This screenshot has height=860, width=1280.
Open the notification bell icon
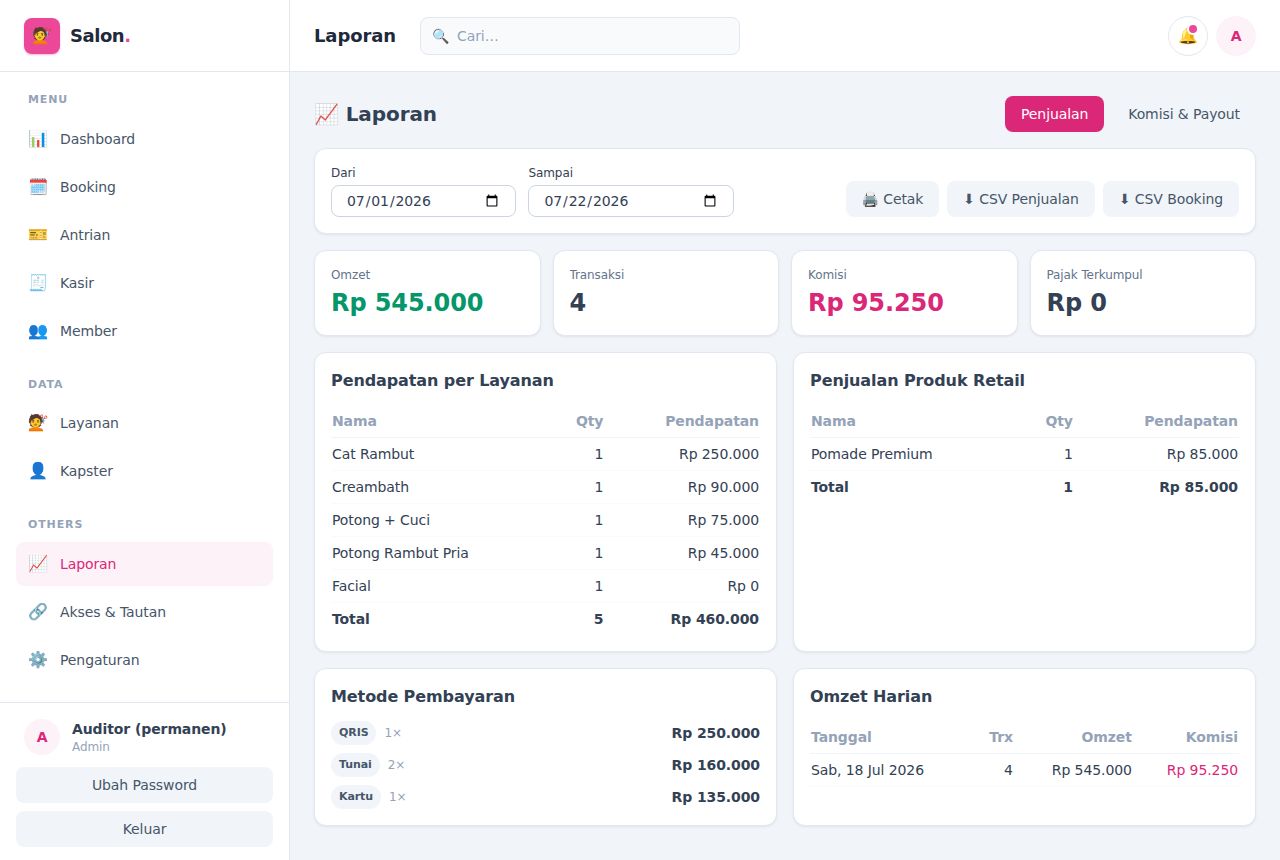pos(1188,36)
